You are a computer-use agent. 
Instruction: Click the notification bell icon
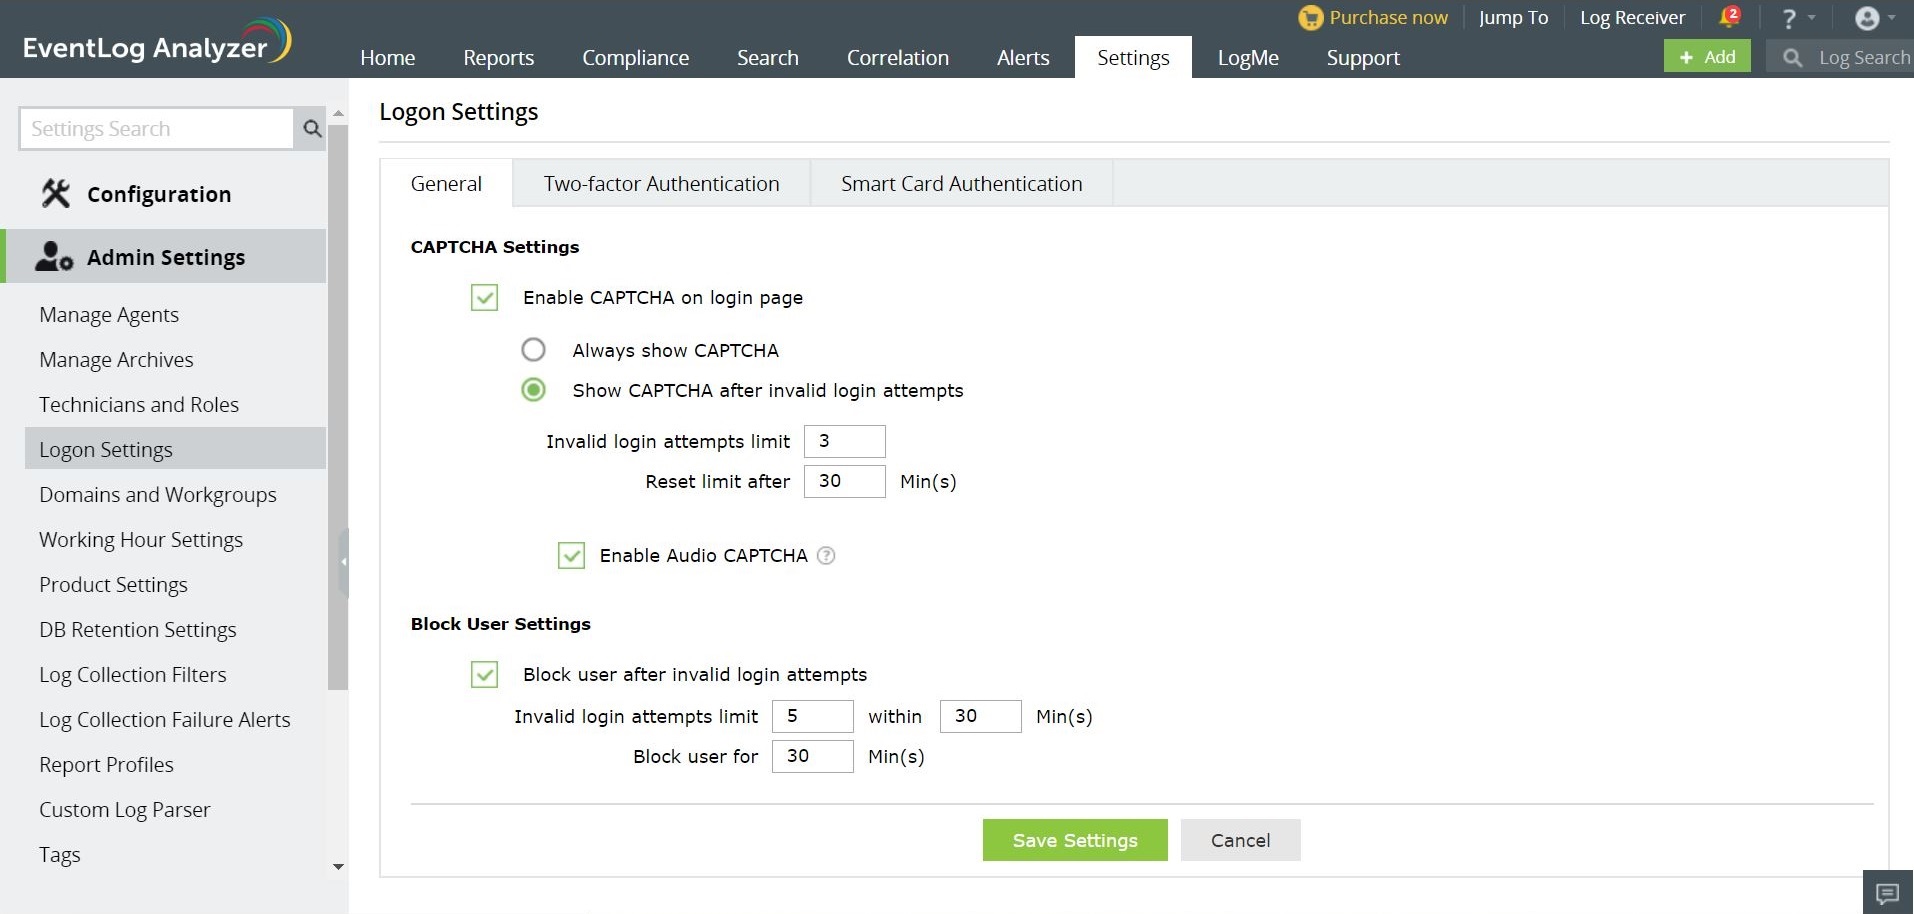(x=1728, y=17)
